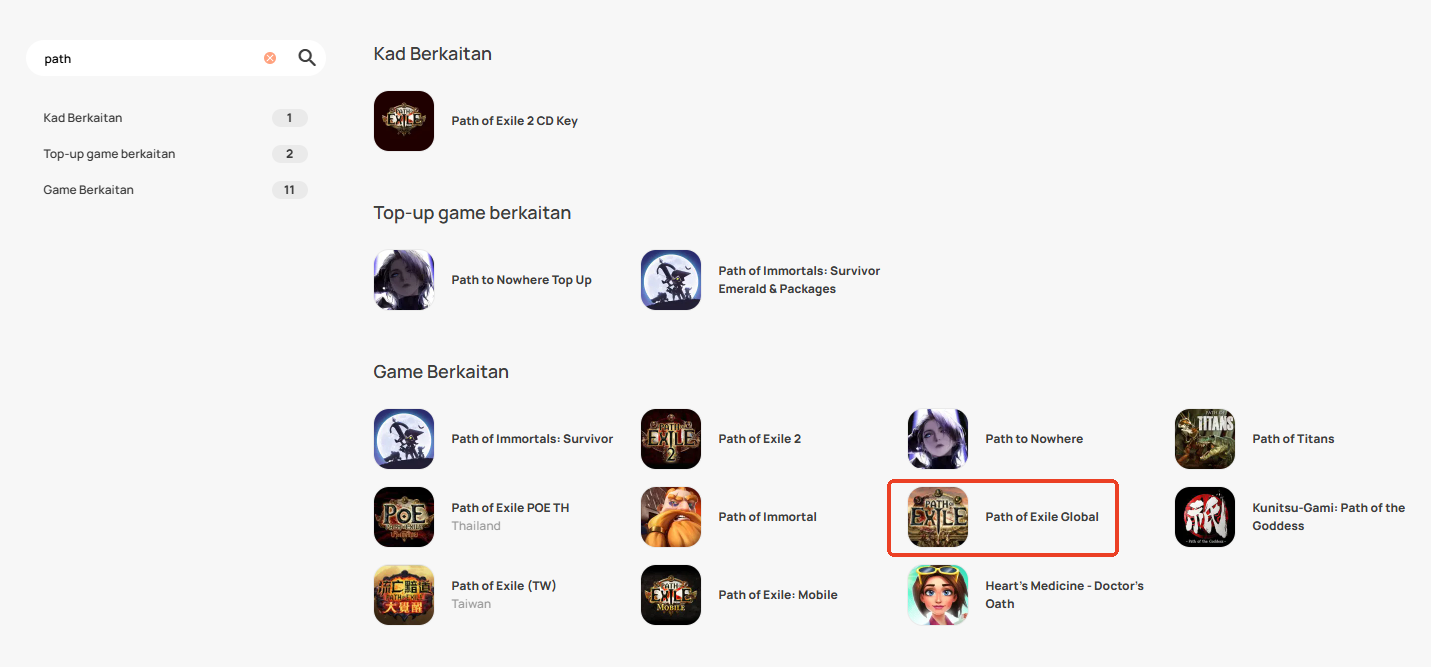
Task: Click the Path of Immortal viking icon
Action: [671, 517]
